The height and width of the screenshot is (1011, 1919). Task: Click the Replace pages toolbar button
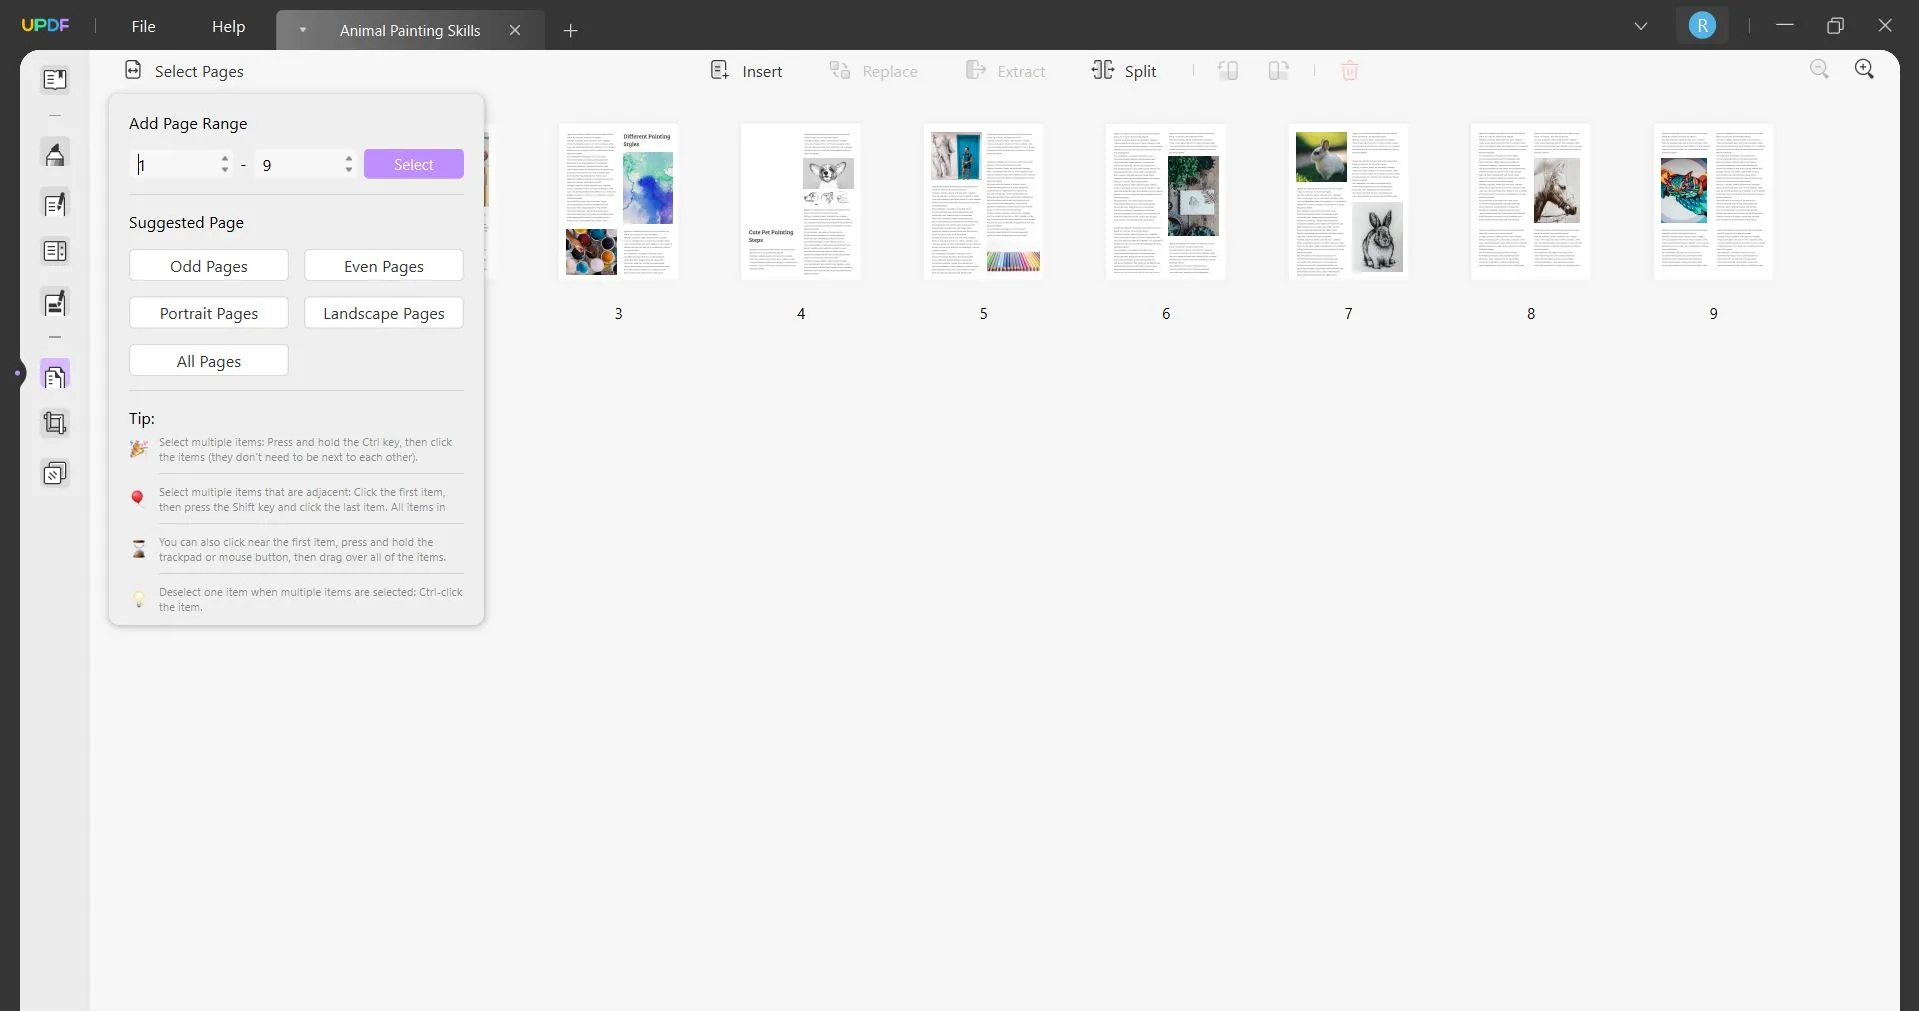pyautogui.click(x=873, y=71)
